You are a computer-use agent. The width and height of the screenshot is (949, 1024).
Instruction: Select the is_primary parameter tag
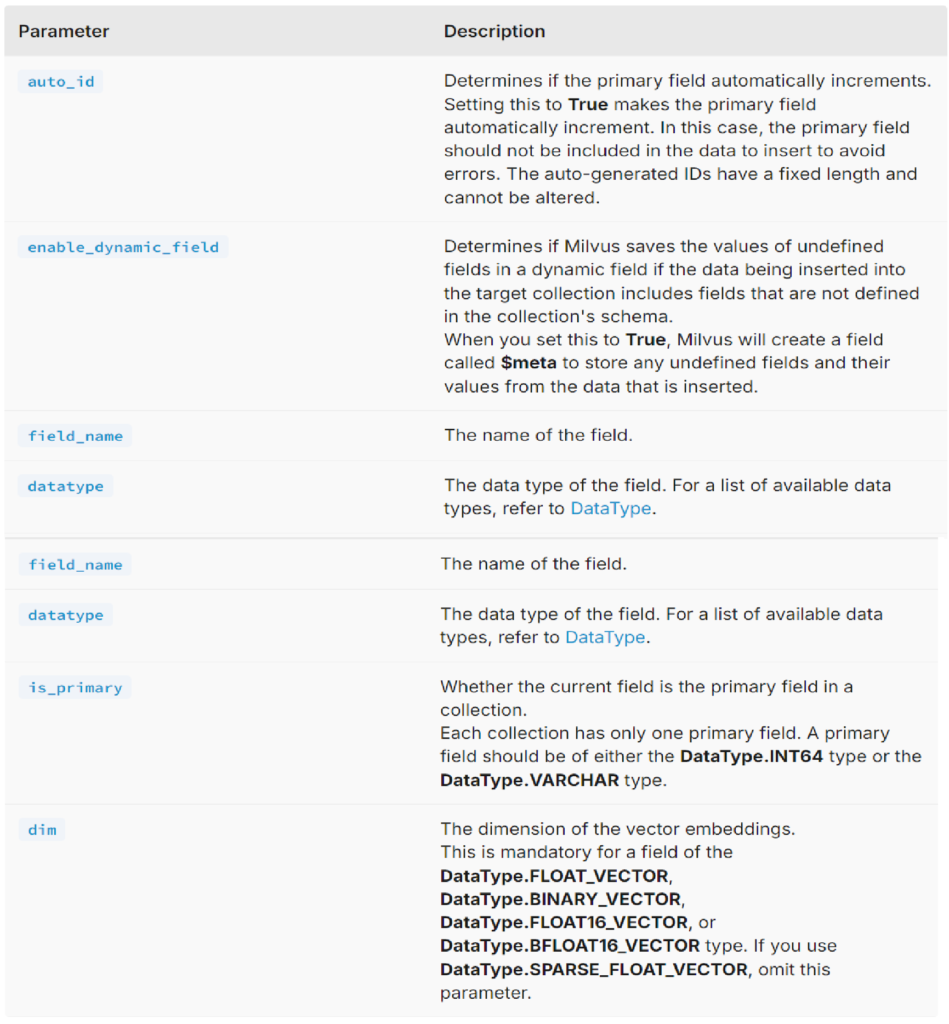[x=75, y=688]
